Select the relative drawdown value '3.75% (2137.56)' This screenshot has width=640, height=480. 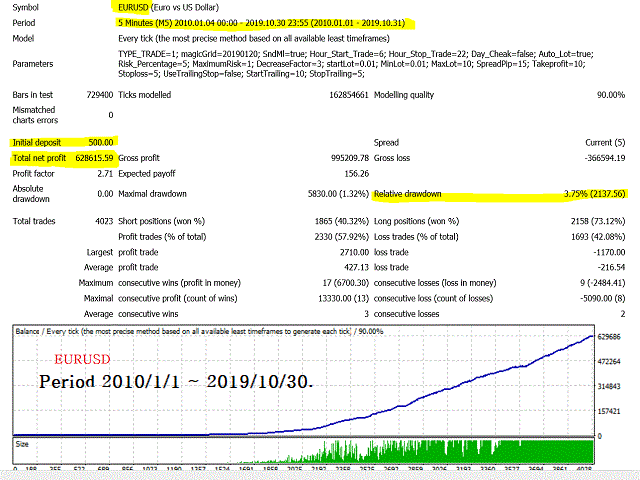tap(594, 194)
